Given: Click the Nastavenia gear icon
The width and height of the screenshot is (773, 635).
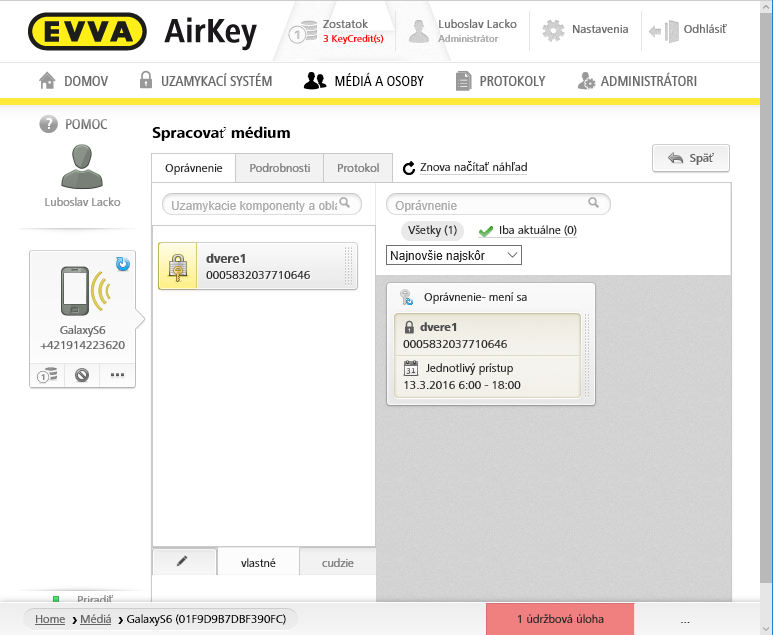Looking at the screenshot, I should pos(553,30).
